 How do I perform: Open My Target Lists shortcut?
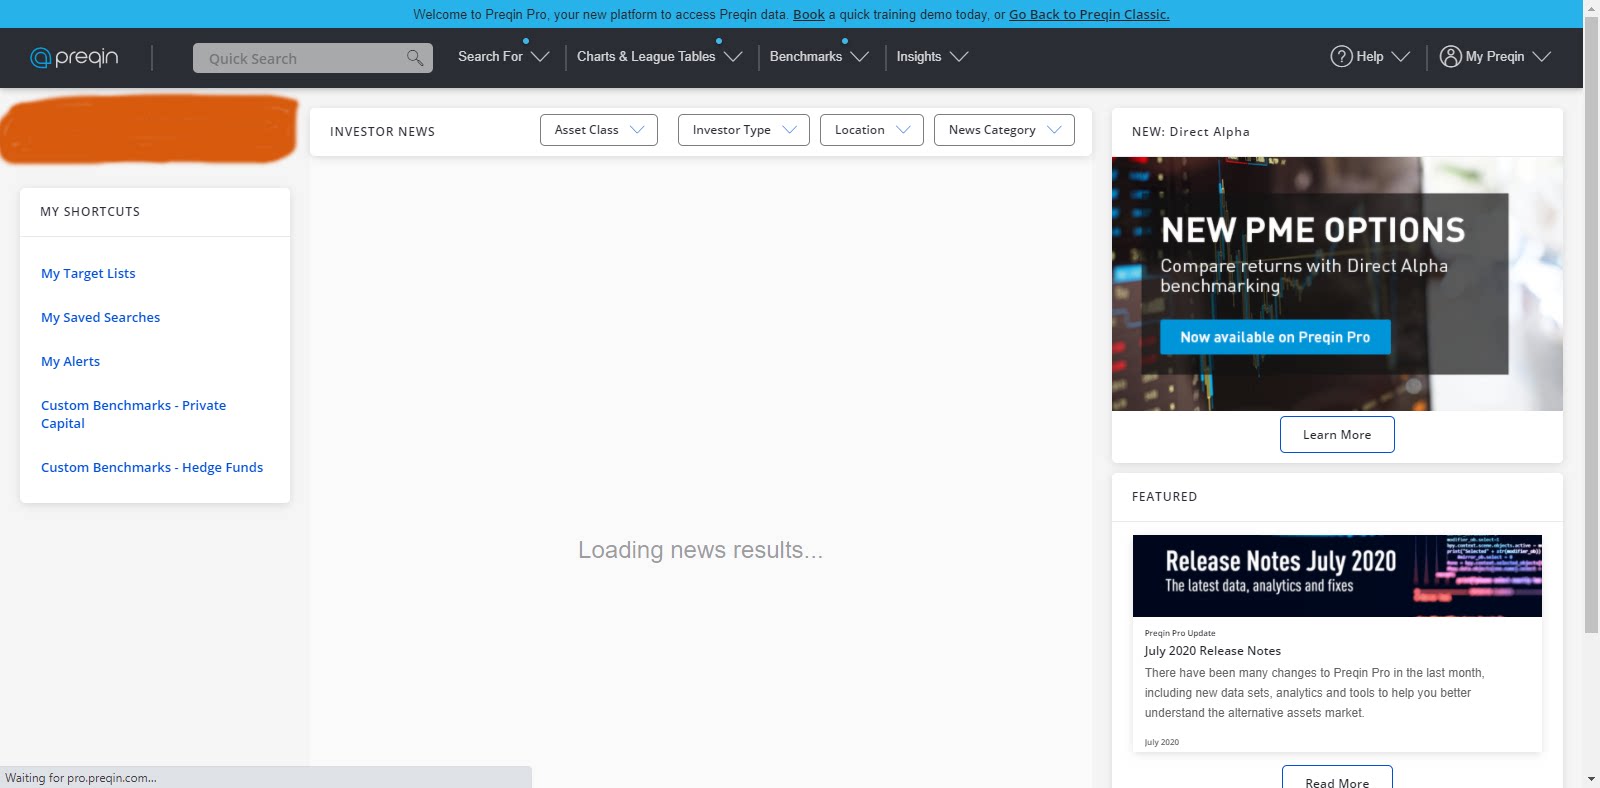coord(88,273)
